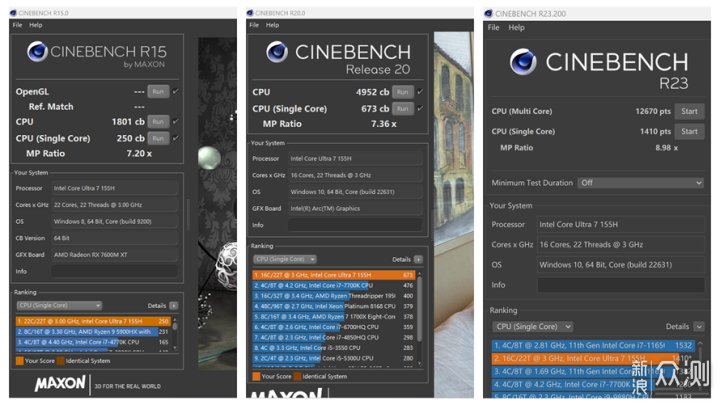Click the R20 ranking list scrollbar

pyautogui.click(x=419, y=319)
